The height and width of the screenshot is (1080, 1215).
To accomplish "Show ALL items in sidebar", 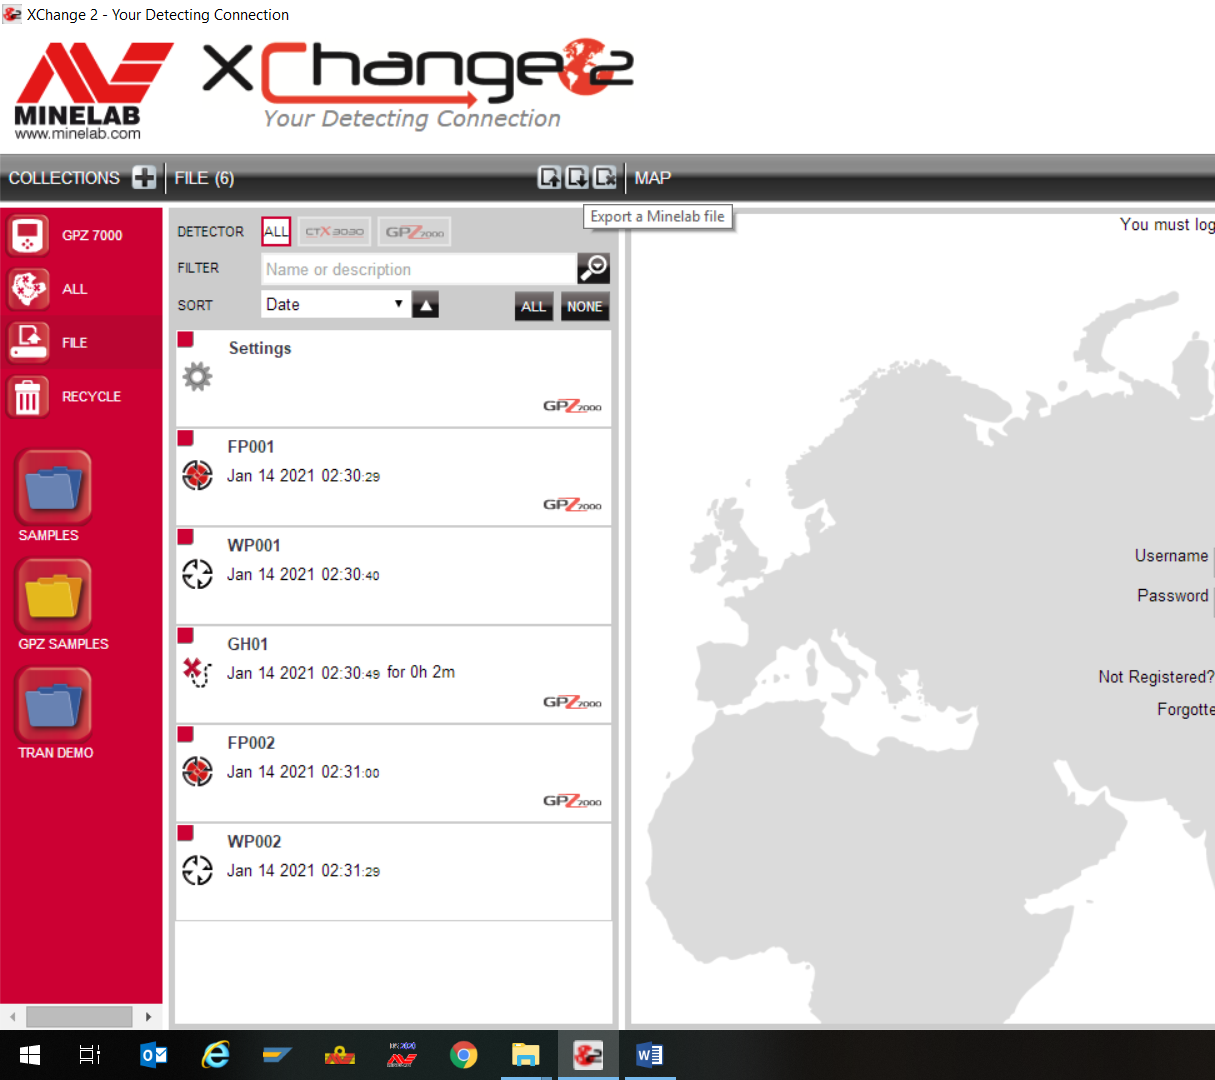I will click(81, 289).
